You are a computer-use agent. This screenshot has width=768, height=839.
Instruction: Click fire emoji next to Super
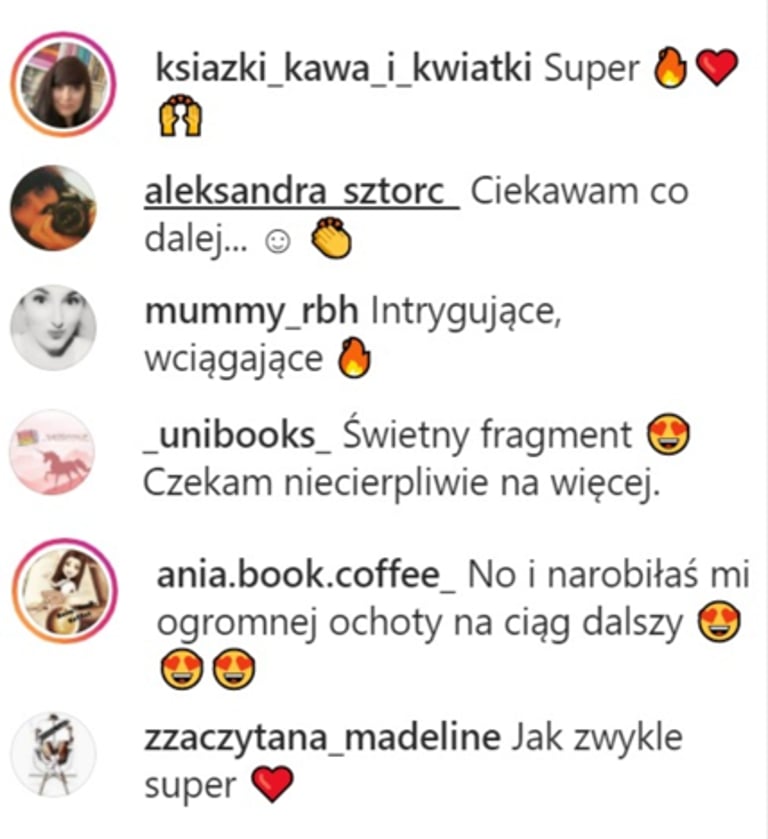(671, 67)
